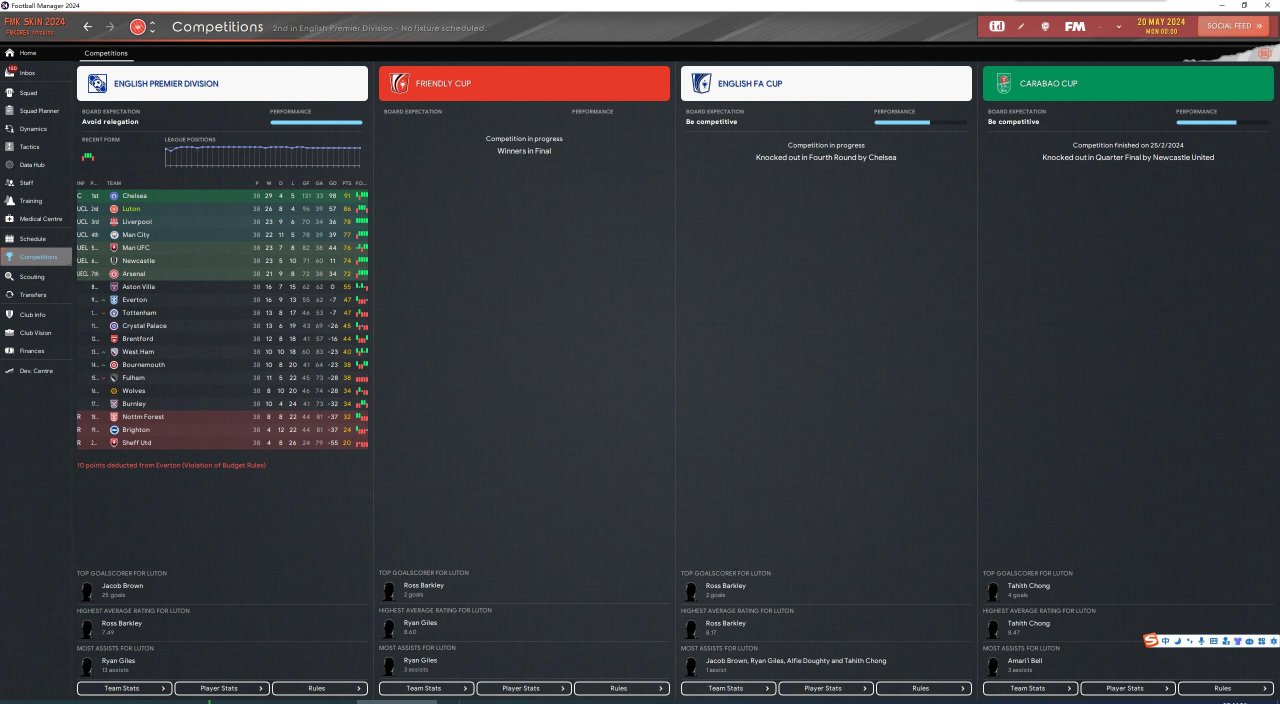
Task: Toggle Sogou Chinese/English input mode
Action: pos(1166,641)
